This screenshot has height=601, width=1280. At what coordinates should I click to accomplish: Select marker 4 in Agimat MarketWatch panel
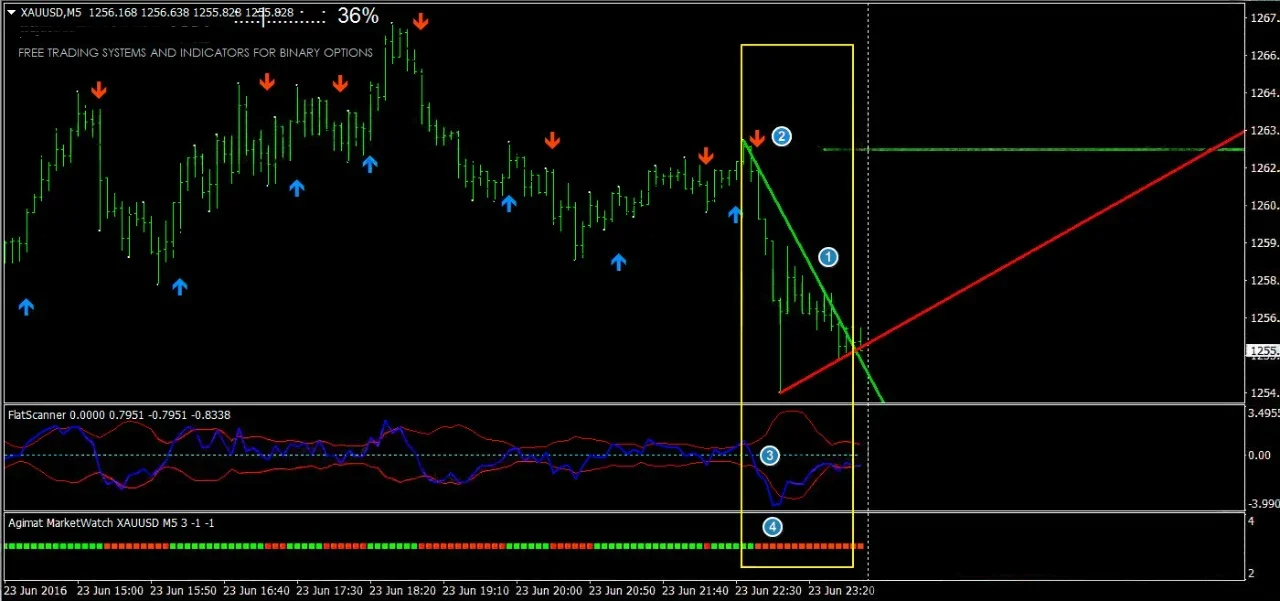(772, 527)
